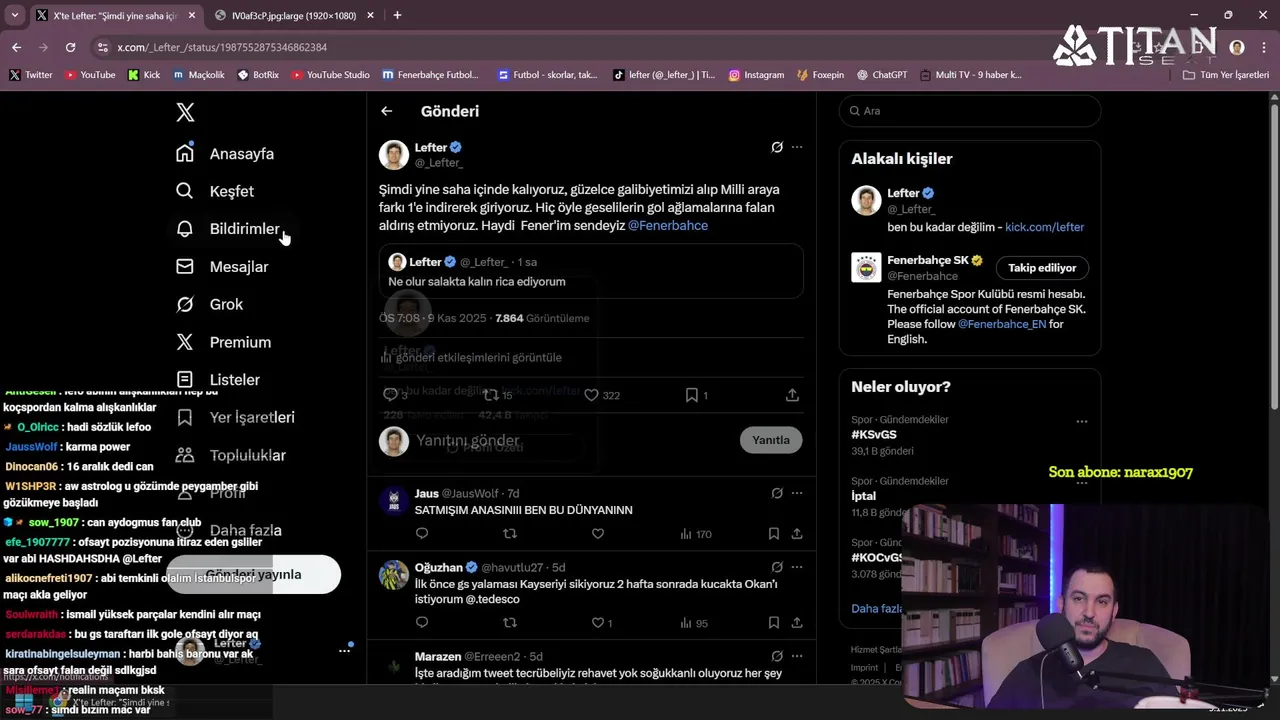Open Oğuzhan's profile avatar
This screenshot has height=720, width=1280.
[x=394, y=575]
